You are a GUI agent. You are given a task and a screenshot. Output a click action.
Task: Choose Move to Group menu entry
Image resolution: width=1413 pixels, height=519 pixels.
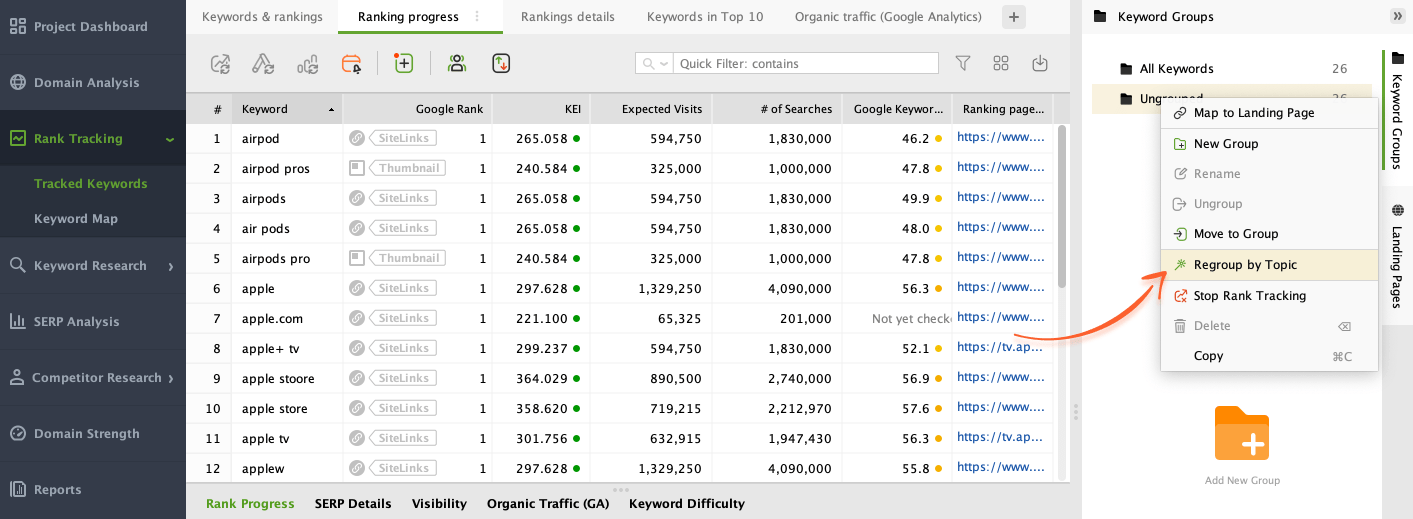(1269, 234)
